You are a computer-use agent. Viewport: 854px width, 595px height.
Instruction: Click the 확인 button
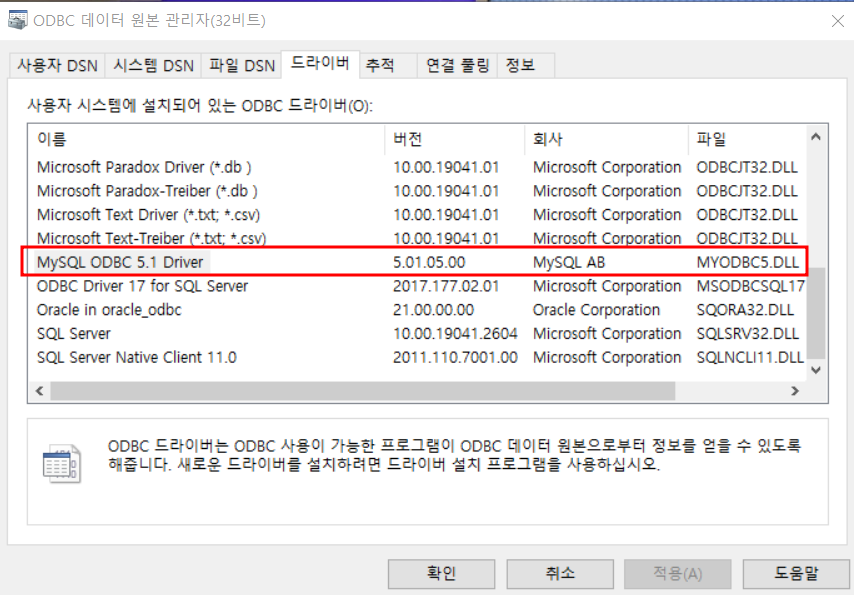point(441,574)
